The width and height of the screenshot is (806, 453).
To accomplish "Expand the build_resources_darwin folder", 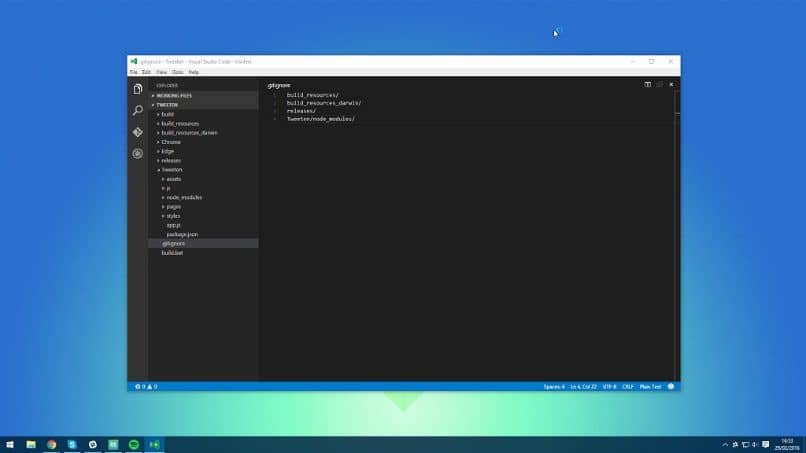I will [204, 133].
